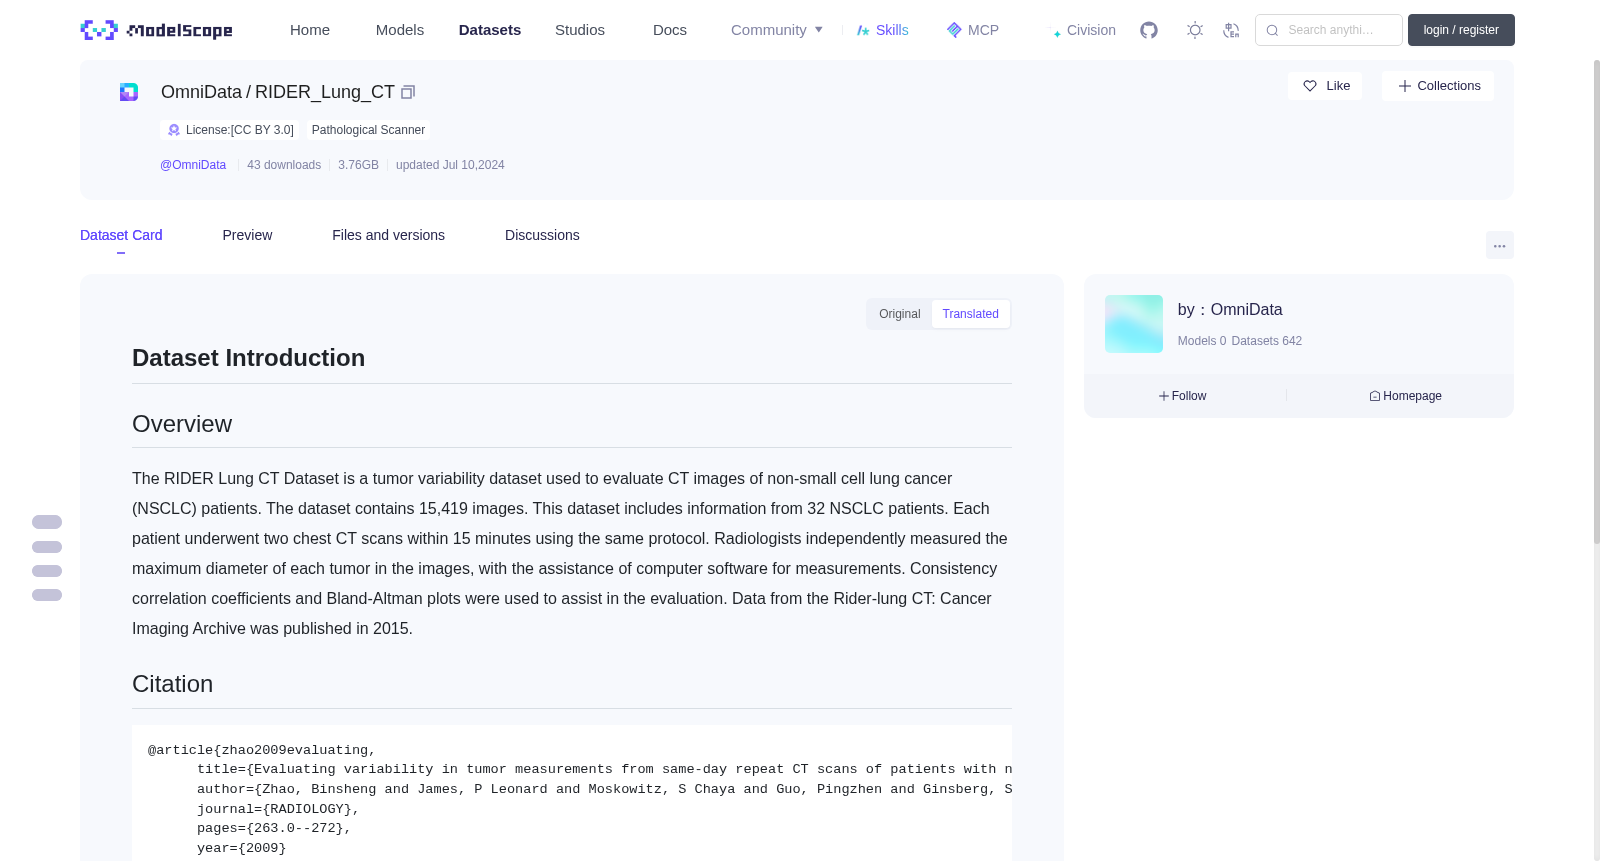Click the Citation heading
Screen dimensions: 1600x861
[x=173, y=684]
